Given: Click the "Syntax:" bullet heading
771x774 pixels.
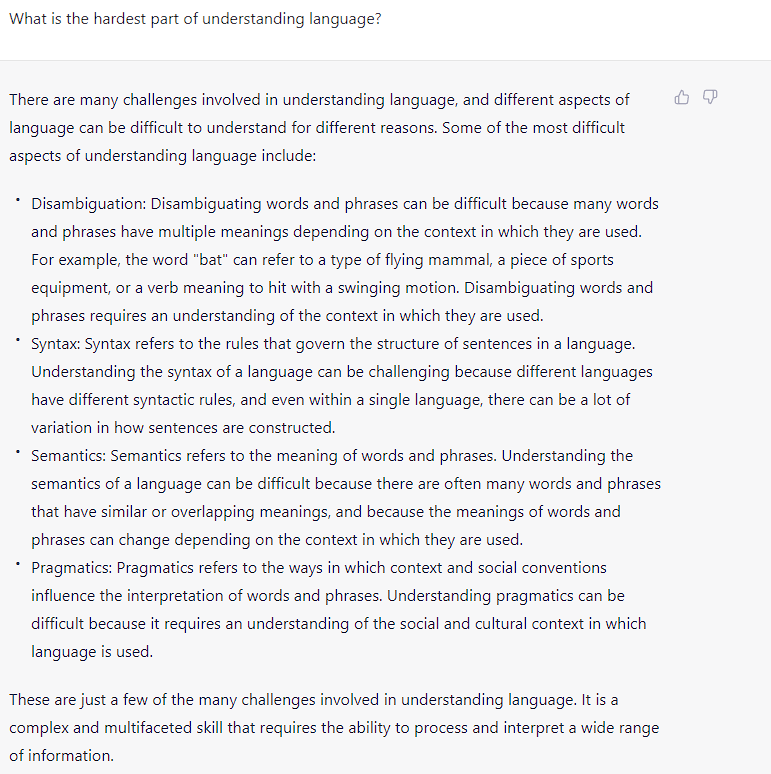Looking at the screenshot, I should click(56, 344).
